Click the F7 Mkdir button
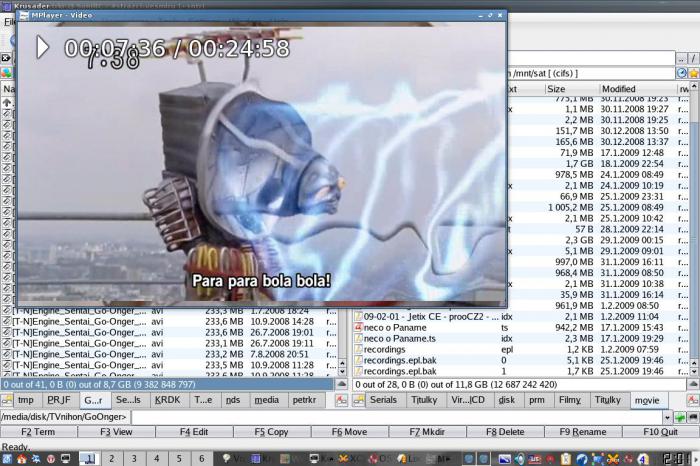The height and width of the screenshot is (466, 700). (427, 432)
